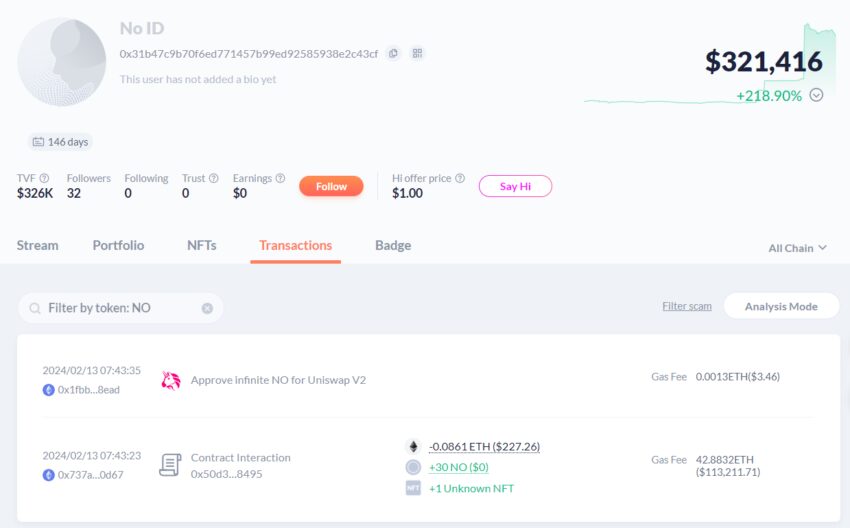Viewport: 850px width, 528px height.
Task: Switch to the Portfolio tab
Action: [x=118, y=246]
